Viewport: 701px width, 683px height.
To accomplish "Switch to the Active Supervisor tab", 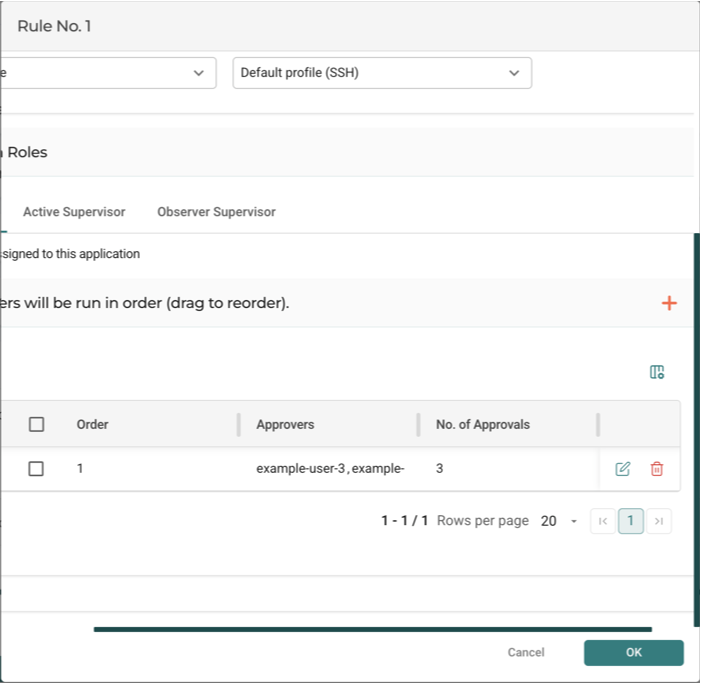I will (x=74, y=212).
